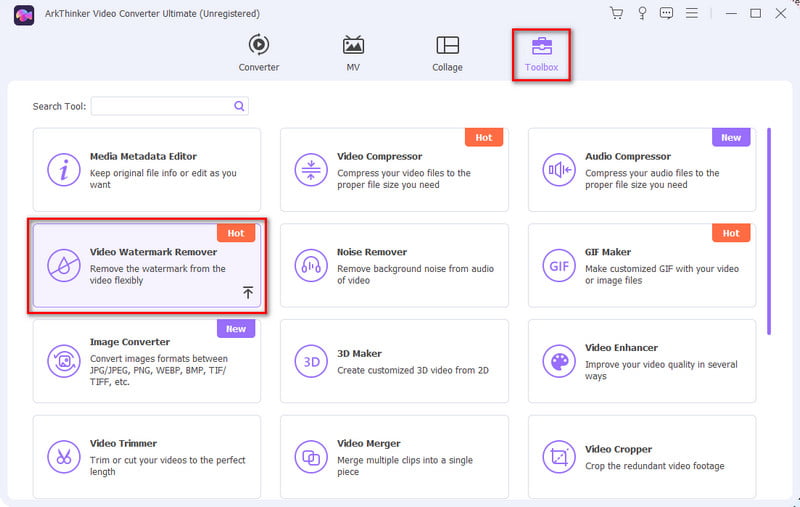The height and width of the screenshot is (507, 800).
Task: Click the ArkThinker app logo
Action: (24, 15)
